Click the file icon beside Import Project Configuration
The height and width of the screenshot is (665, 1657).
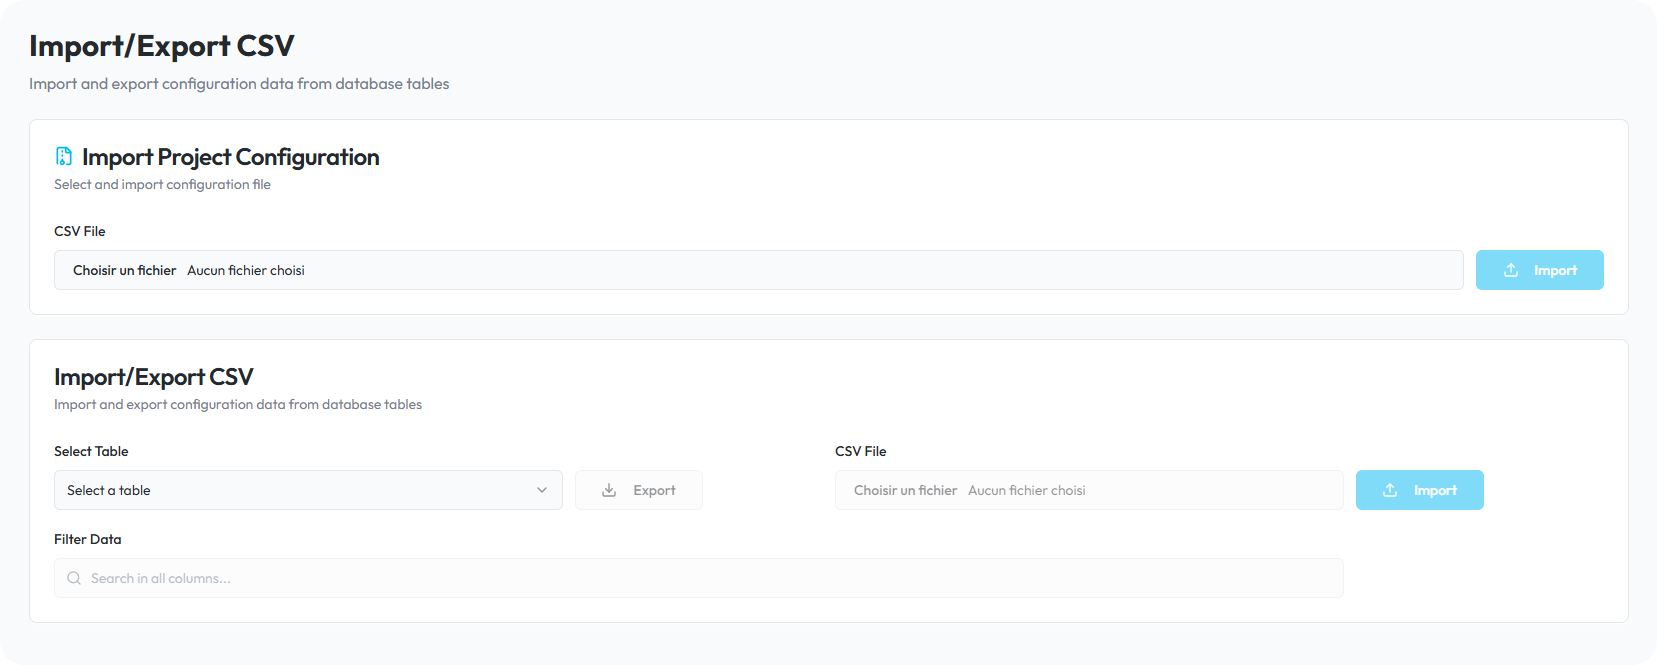tap(64, 157)
